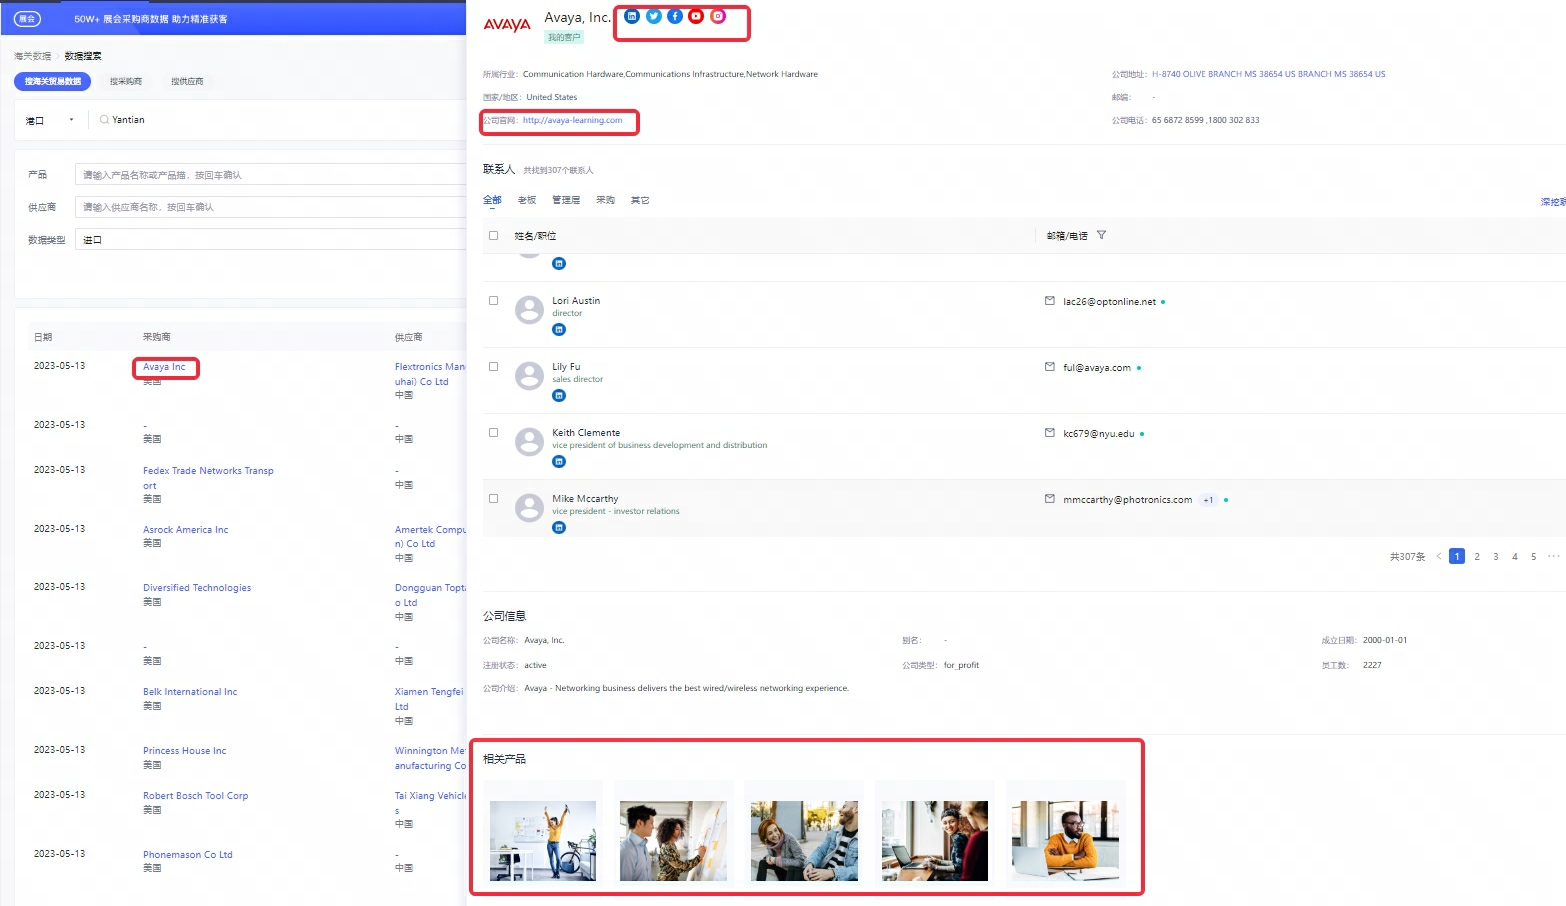Image resolution: width=1566 pixels, height=906 pixels.
Task: Open the Avaya Inc buyer link
Action: (164, 367)
